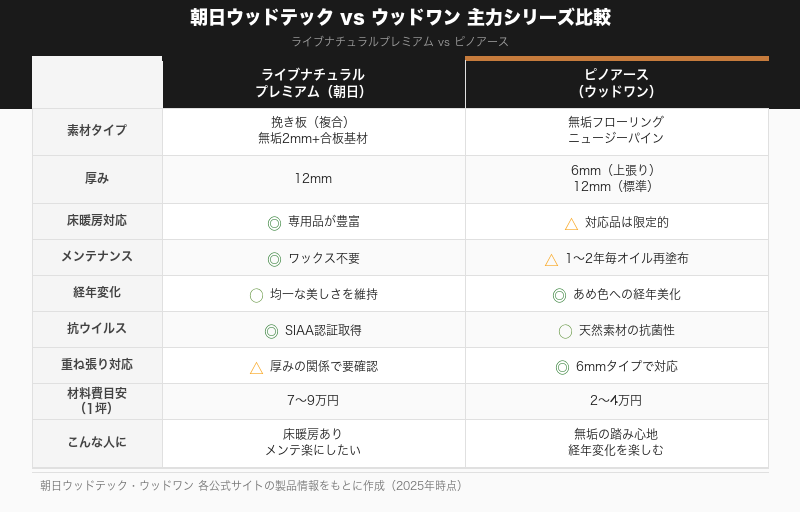The image size is (800, 512).
Task: Select the double-circle icon beside あめ色への経年美化
Action: tap(559, 295)
